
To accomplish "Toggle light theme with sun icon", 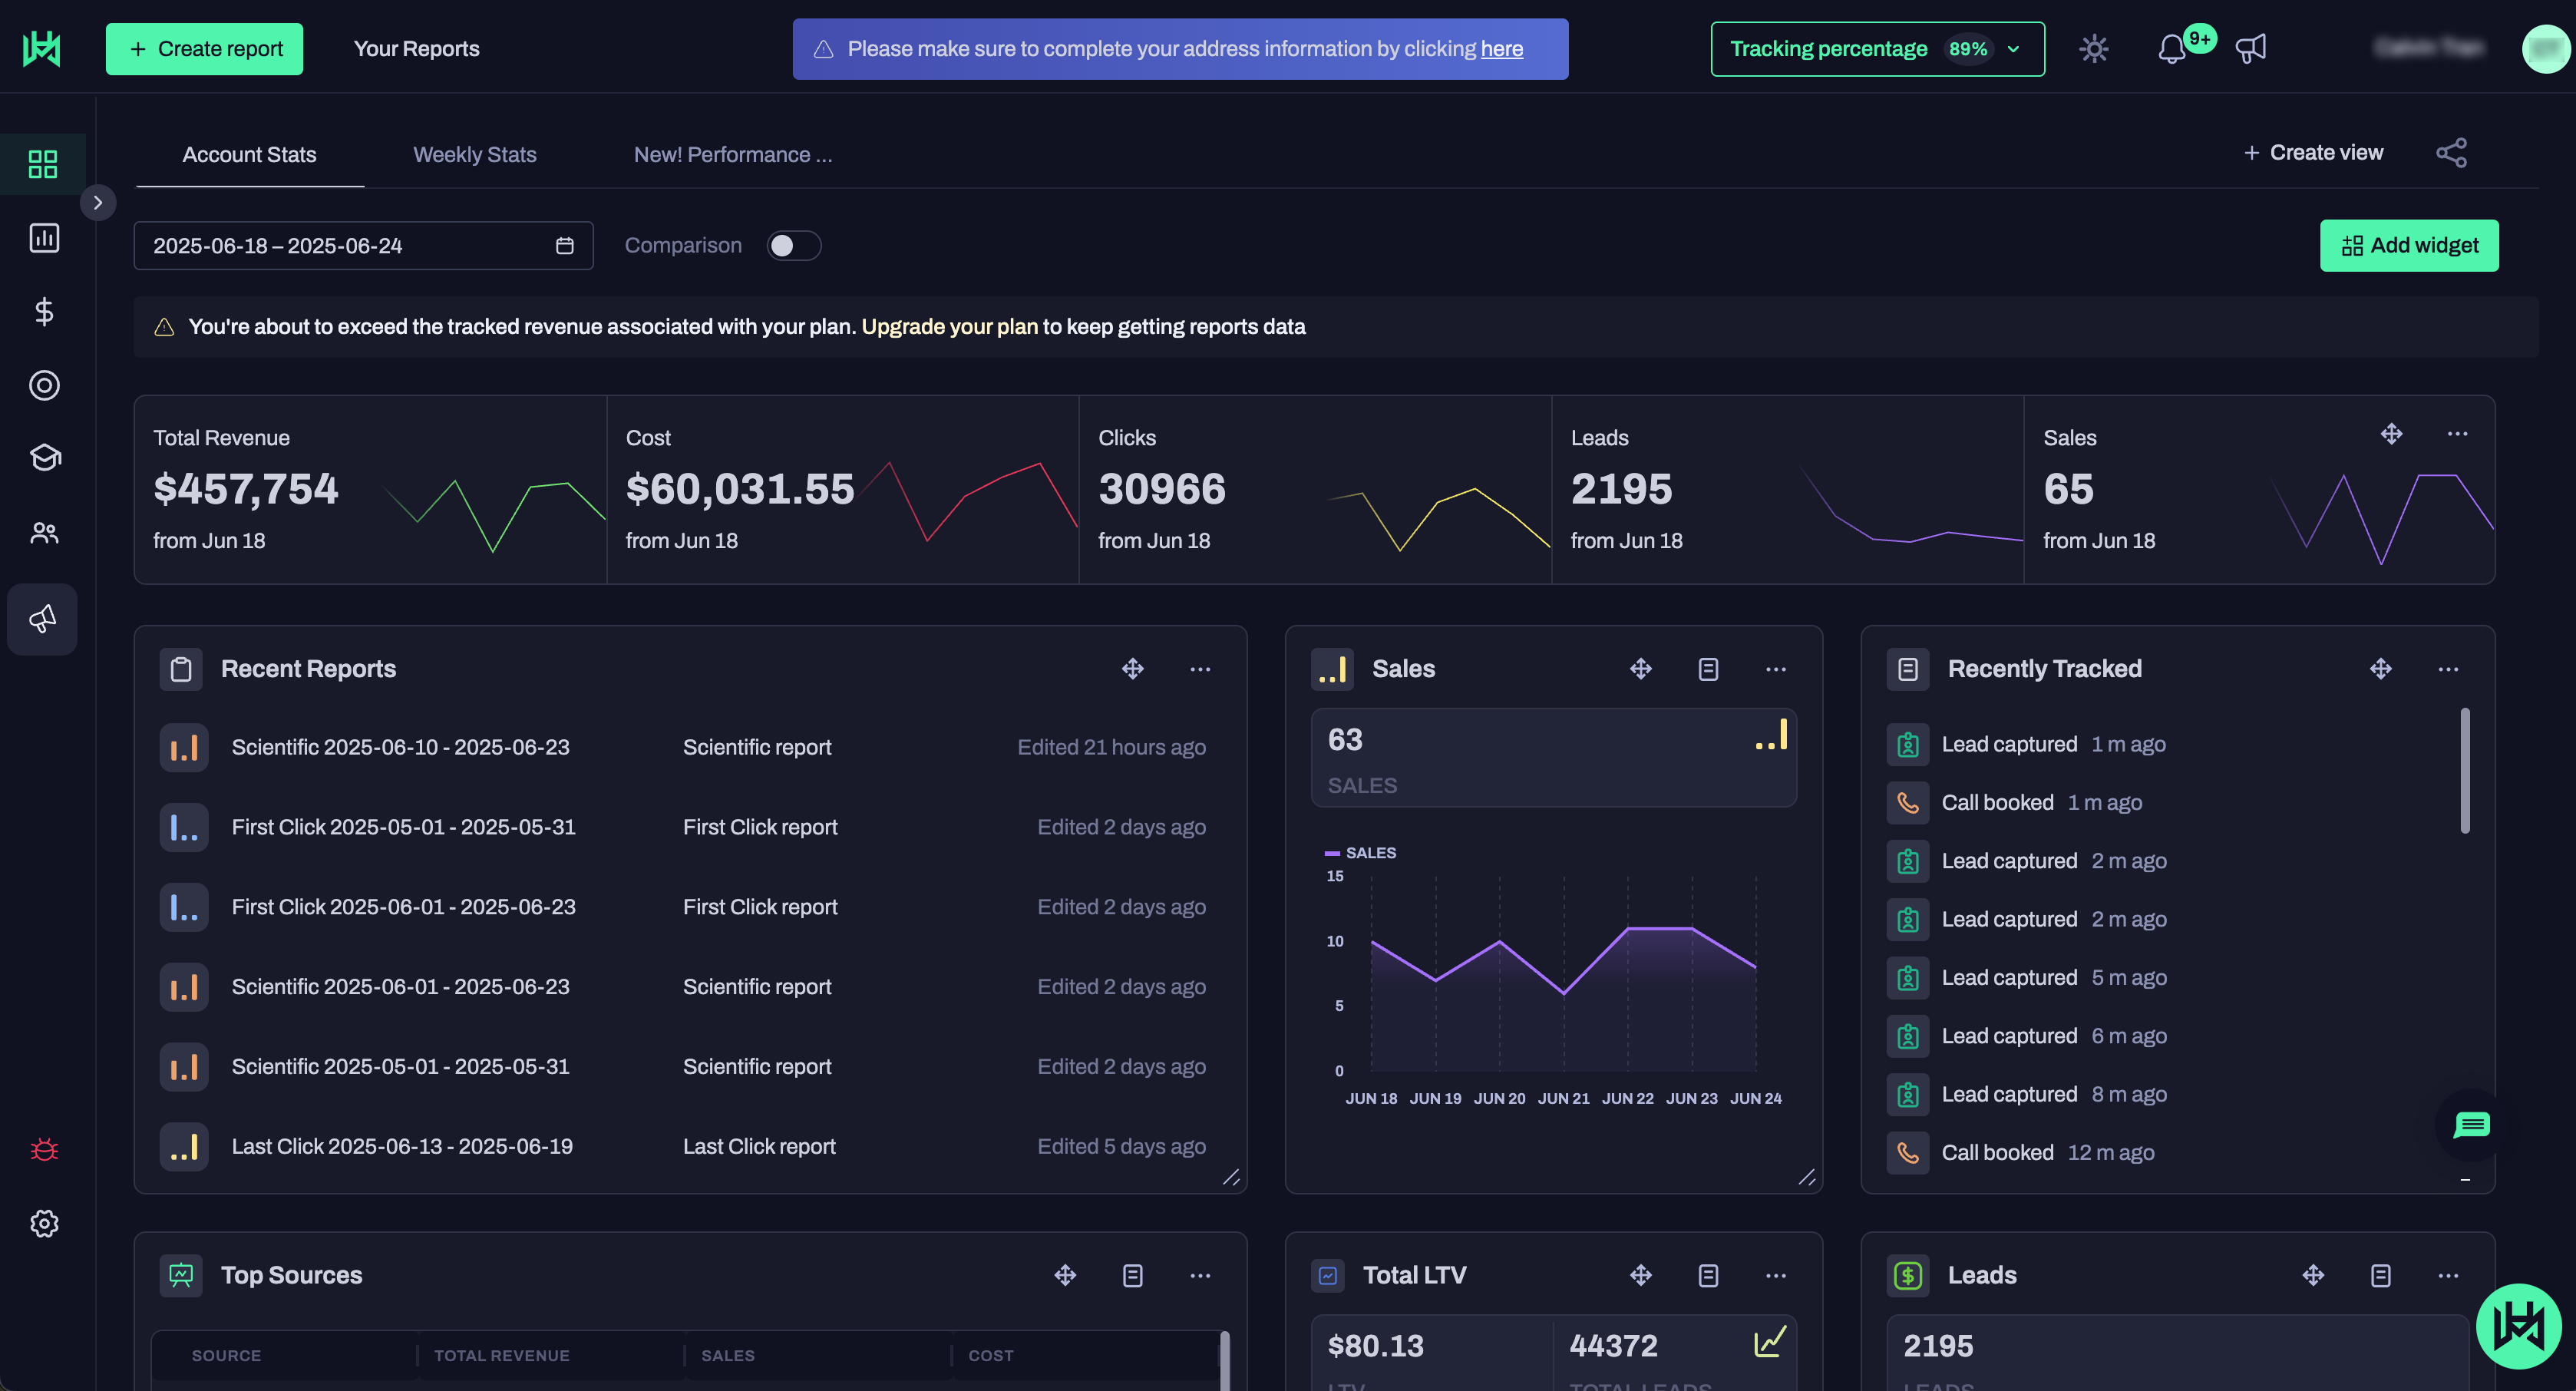I will pos(2093,49).
